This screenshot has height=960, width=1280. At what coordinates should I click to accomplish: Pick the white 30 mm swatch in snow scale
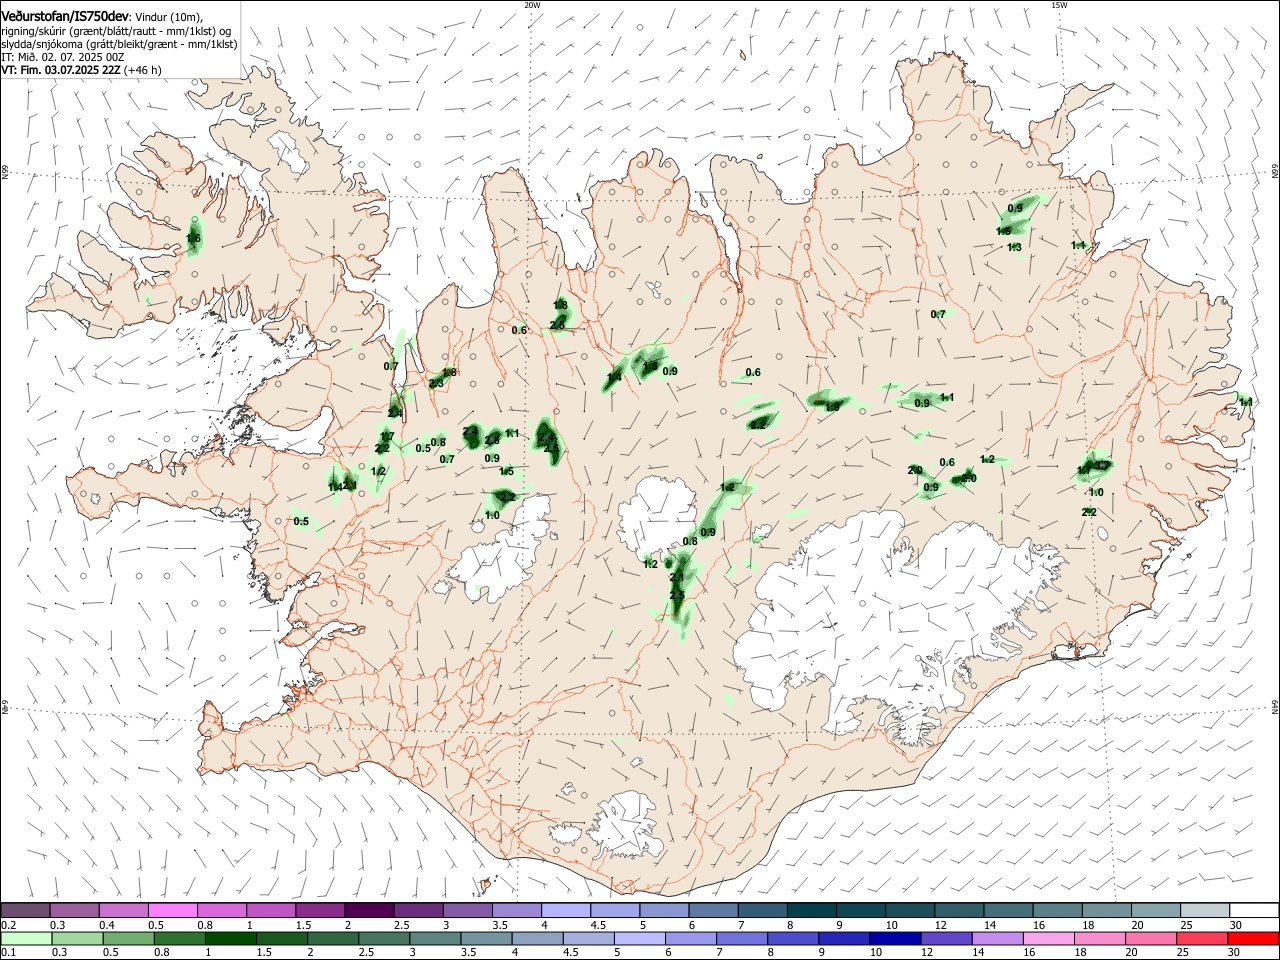click(1254, 910)
